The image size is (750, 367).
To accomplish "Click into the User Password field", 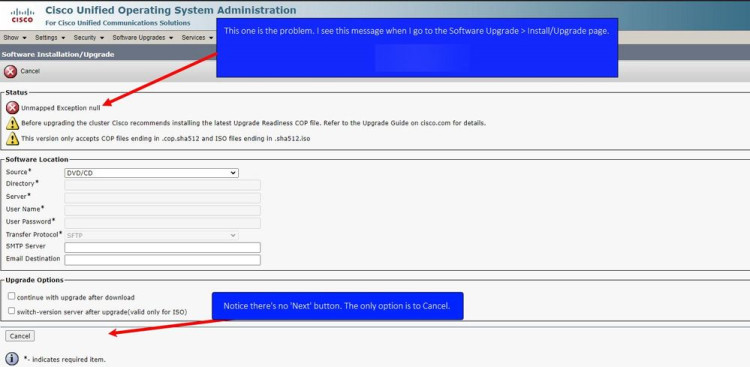I will [x=163, y=222].
